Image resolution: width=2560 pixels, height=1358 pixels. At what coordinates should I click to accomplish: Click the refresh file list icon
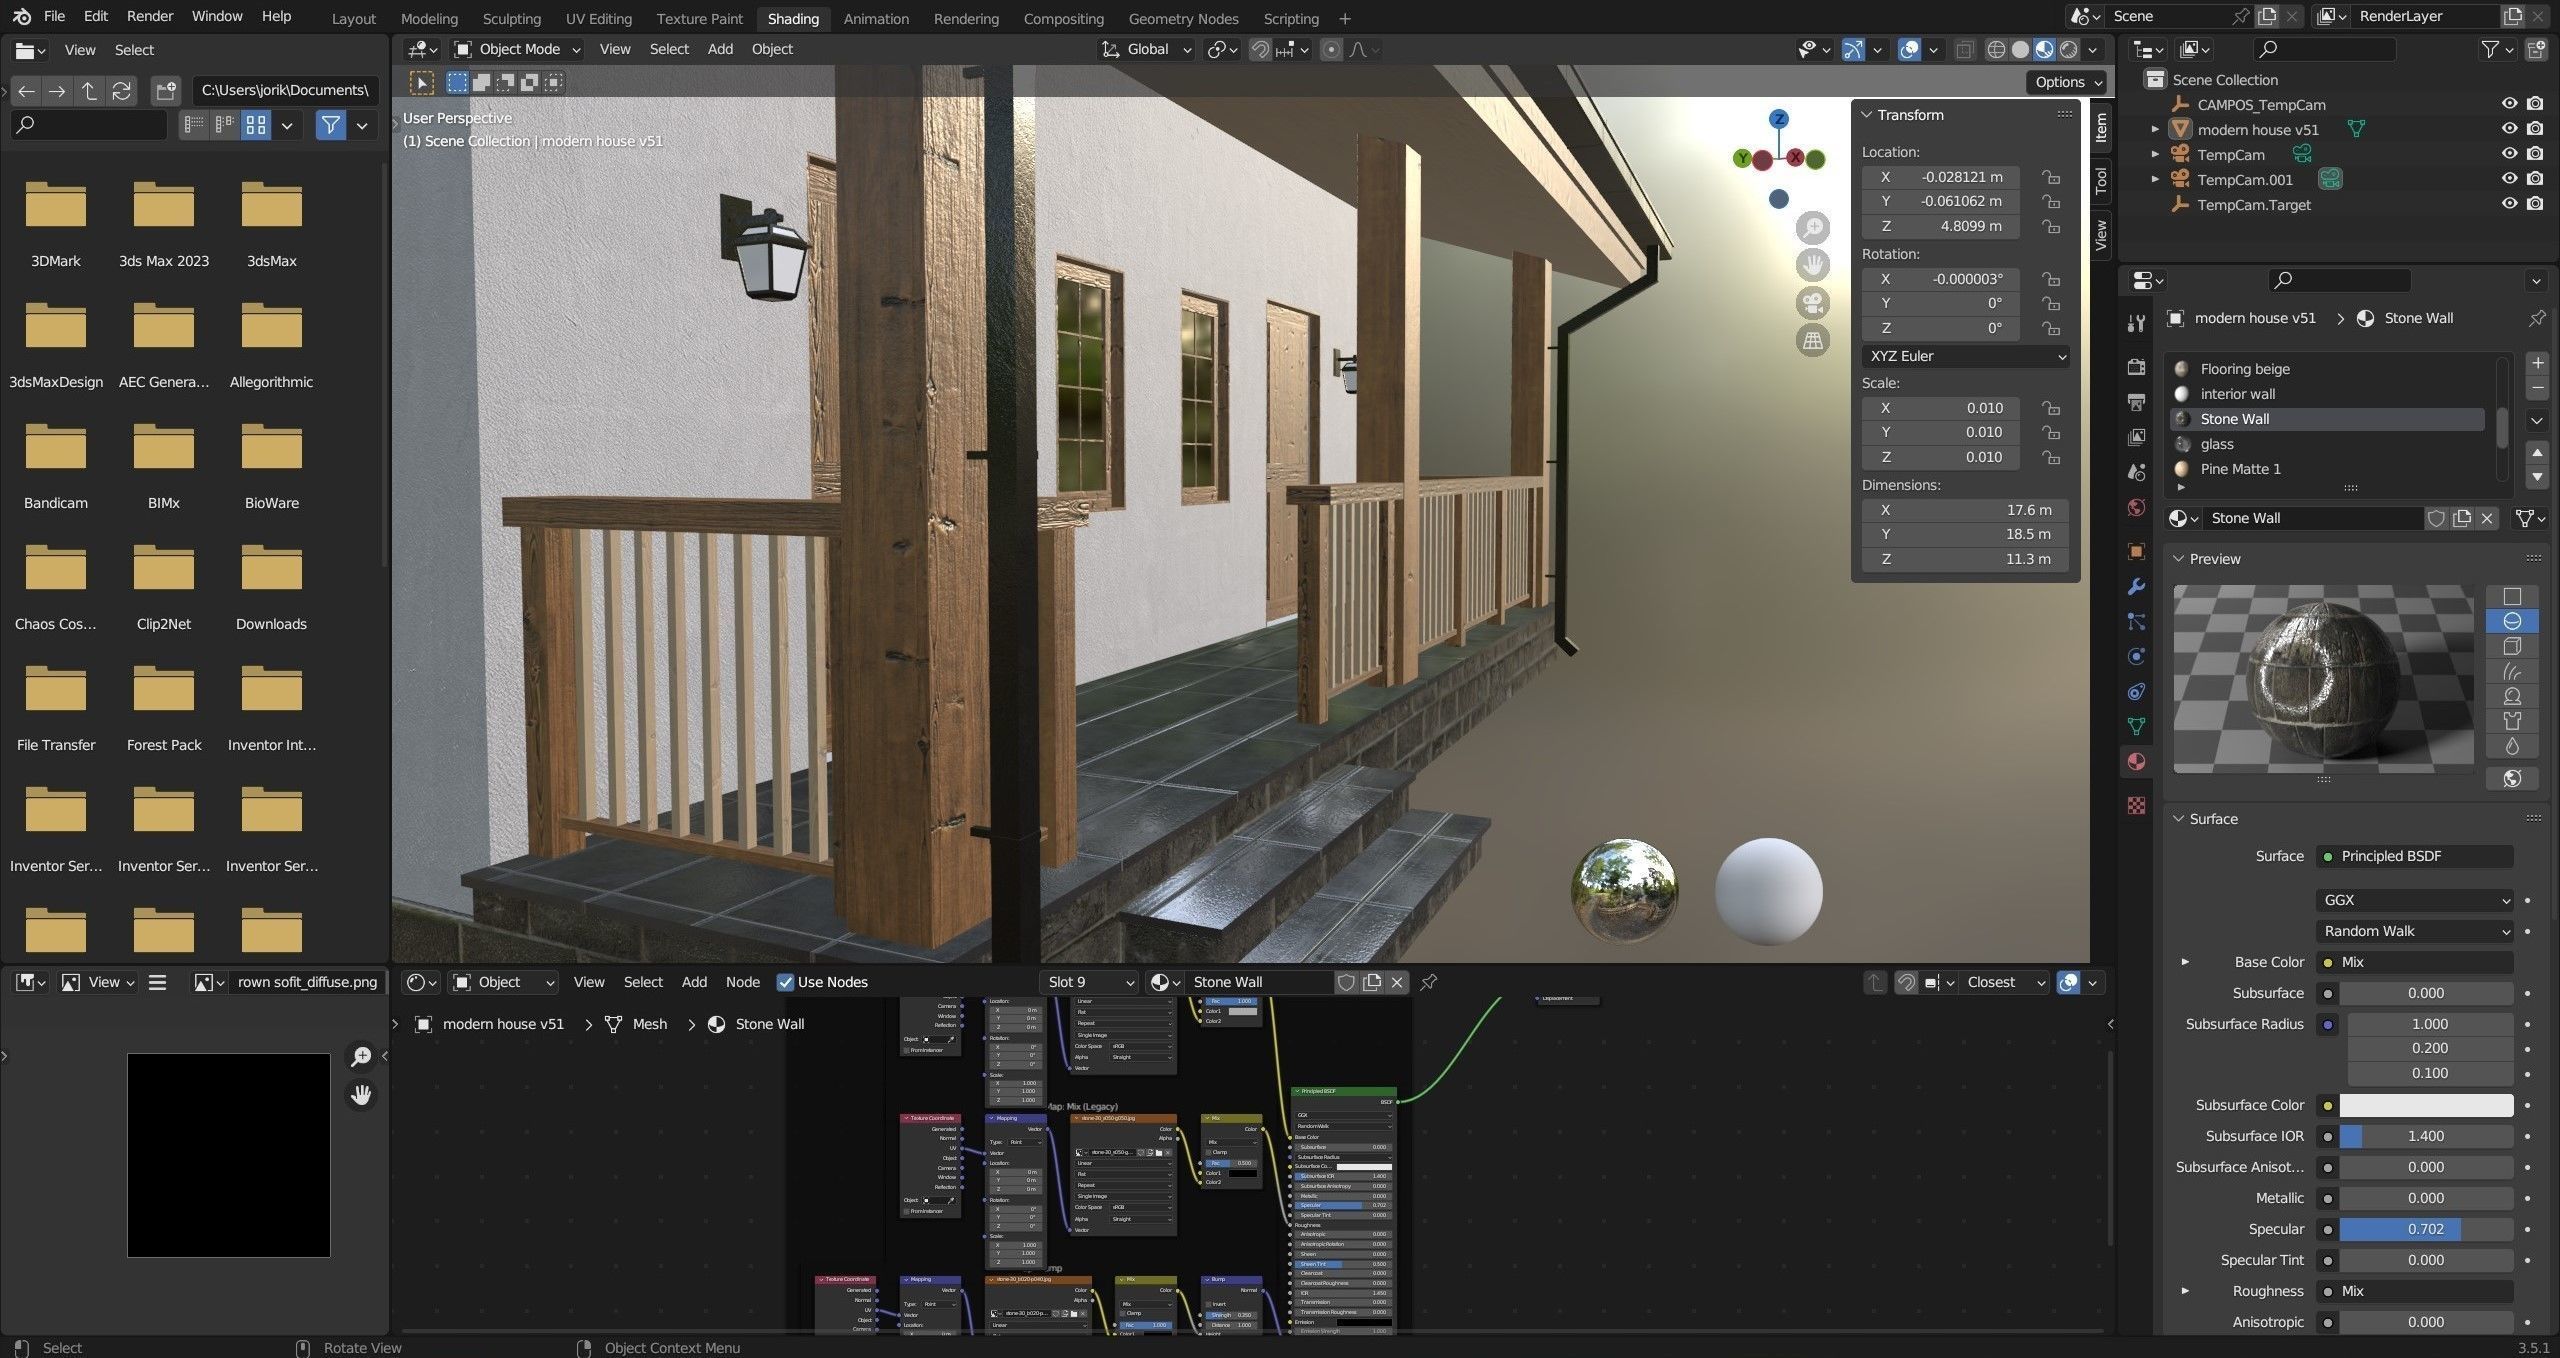tap(122, 91)
